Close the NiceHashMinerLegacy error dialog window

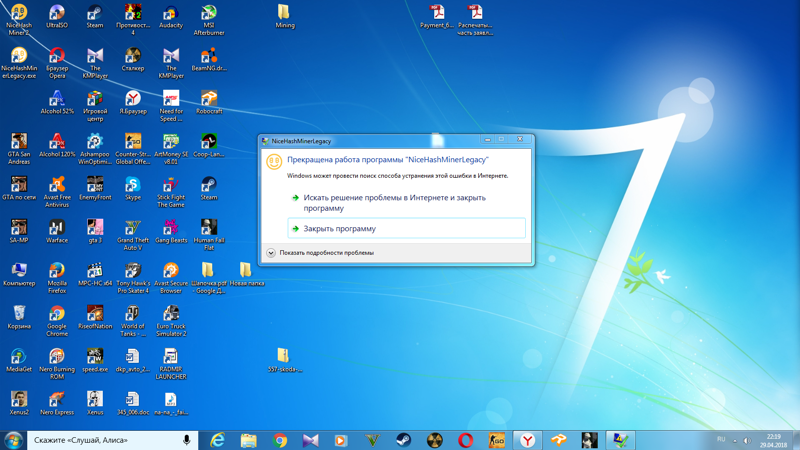pyautogui.click(x=520, y=139)
